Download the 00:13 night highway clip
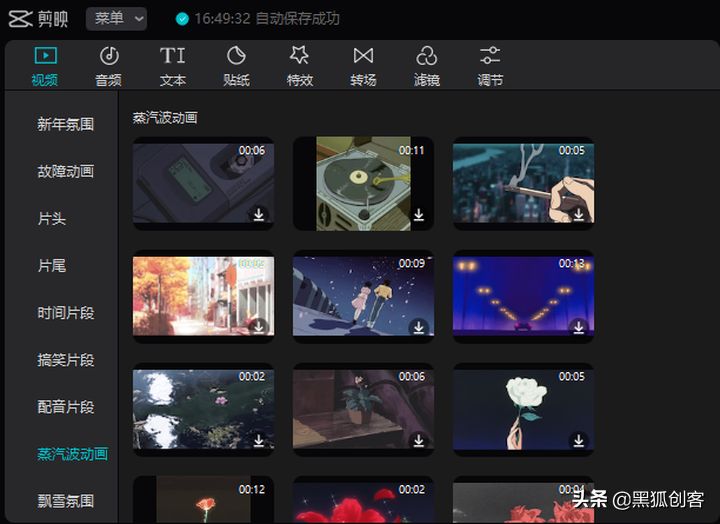This screenshot has width=720, height=524. click(579, 327)
